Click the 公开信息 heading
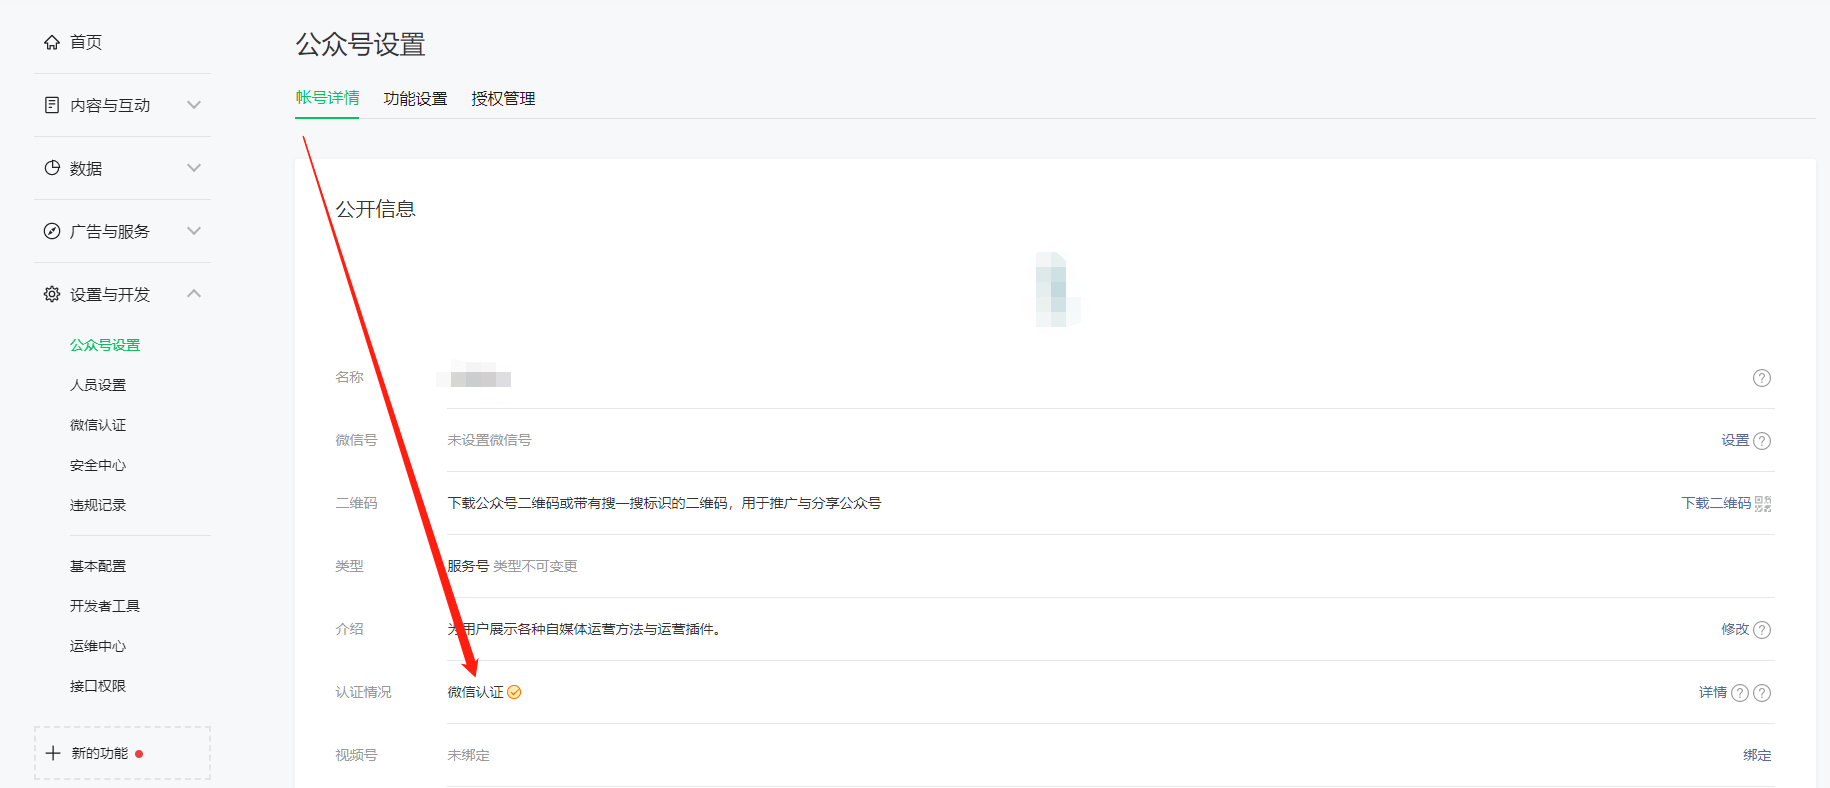This screenshot has width=1830, height=788. 375,209
